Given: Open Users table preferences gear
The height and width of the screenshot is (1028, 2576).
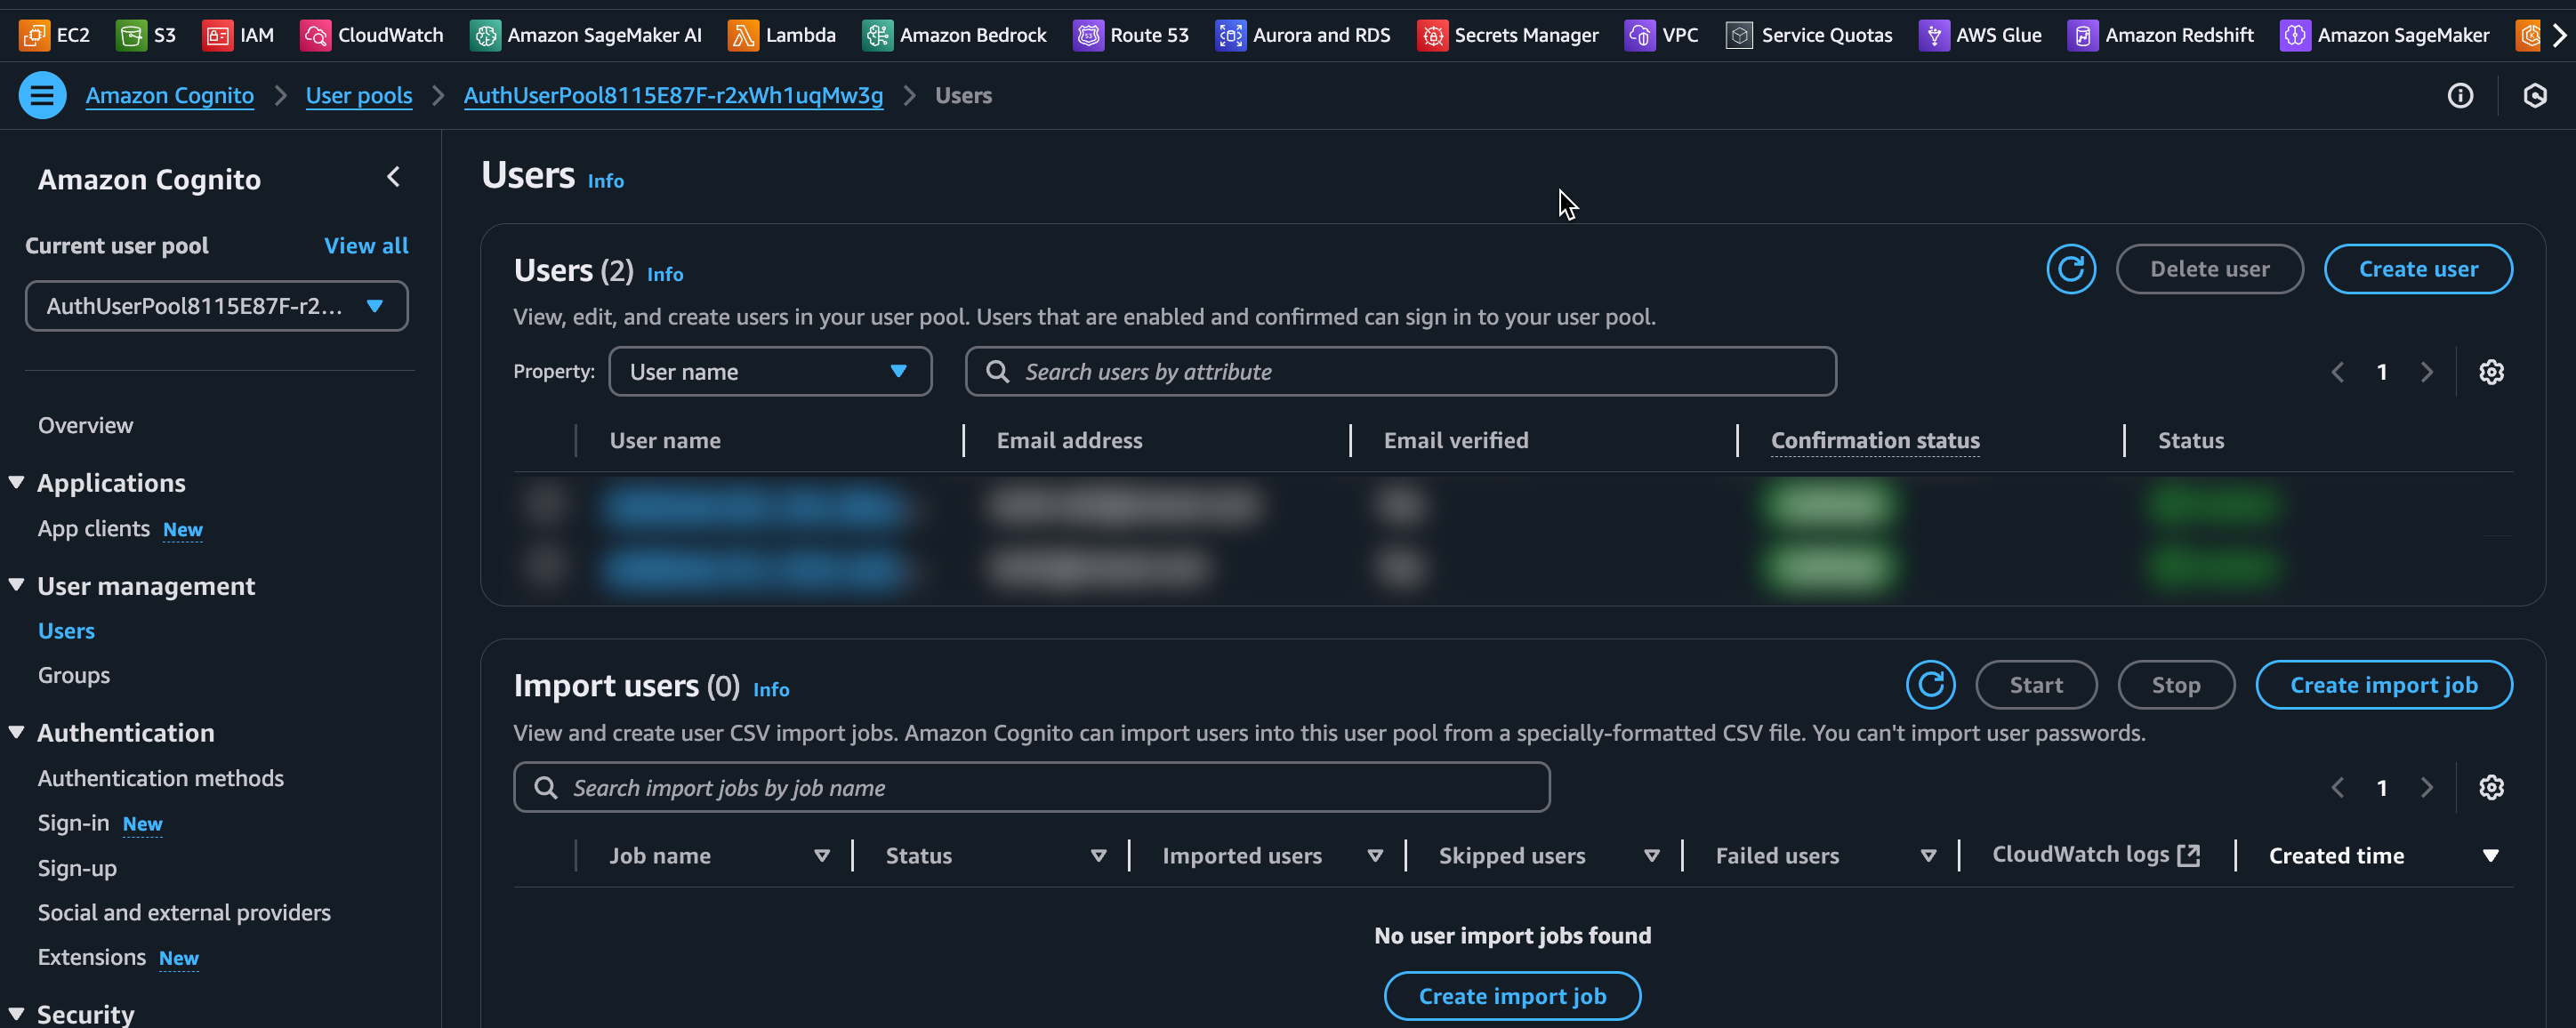Looking at the screenshot, I should 2490,372.
